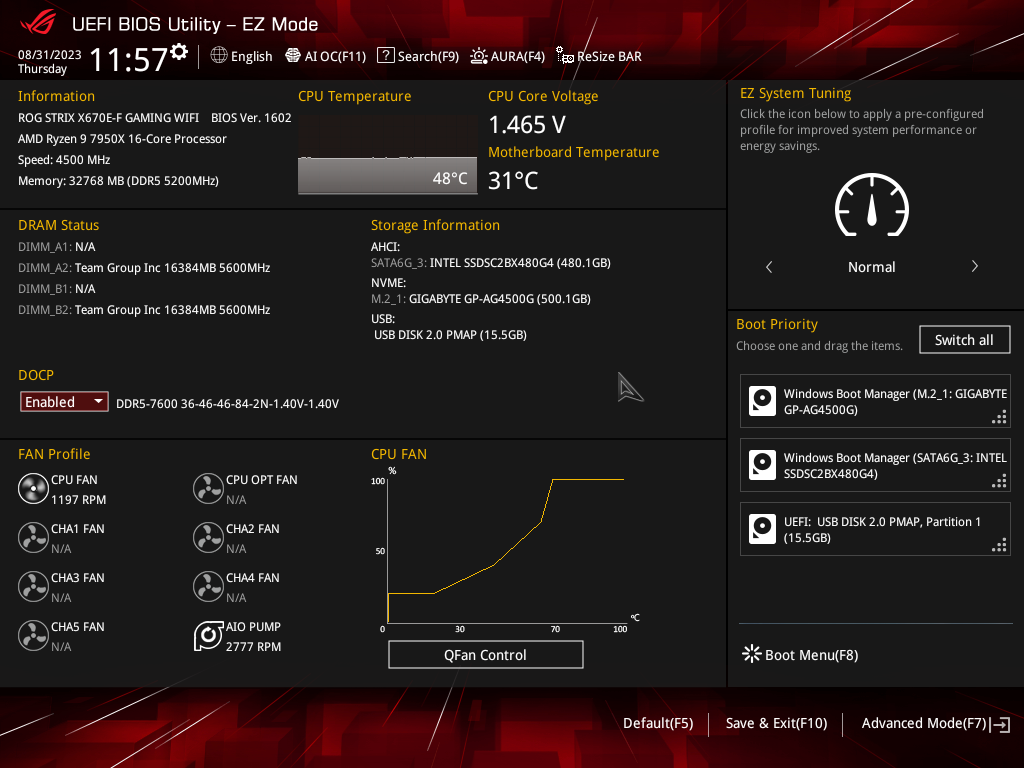The image size is (1024, 768).
Task: Click the ROG logo icon
Action: pyautogui.click(x=39, y=23)
